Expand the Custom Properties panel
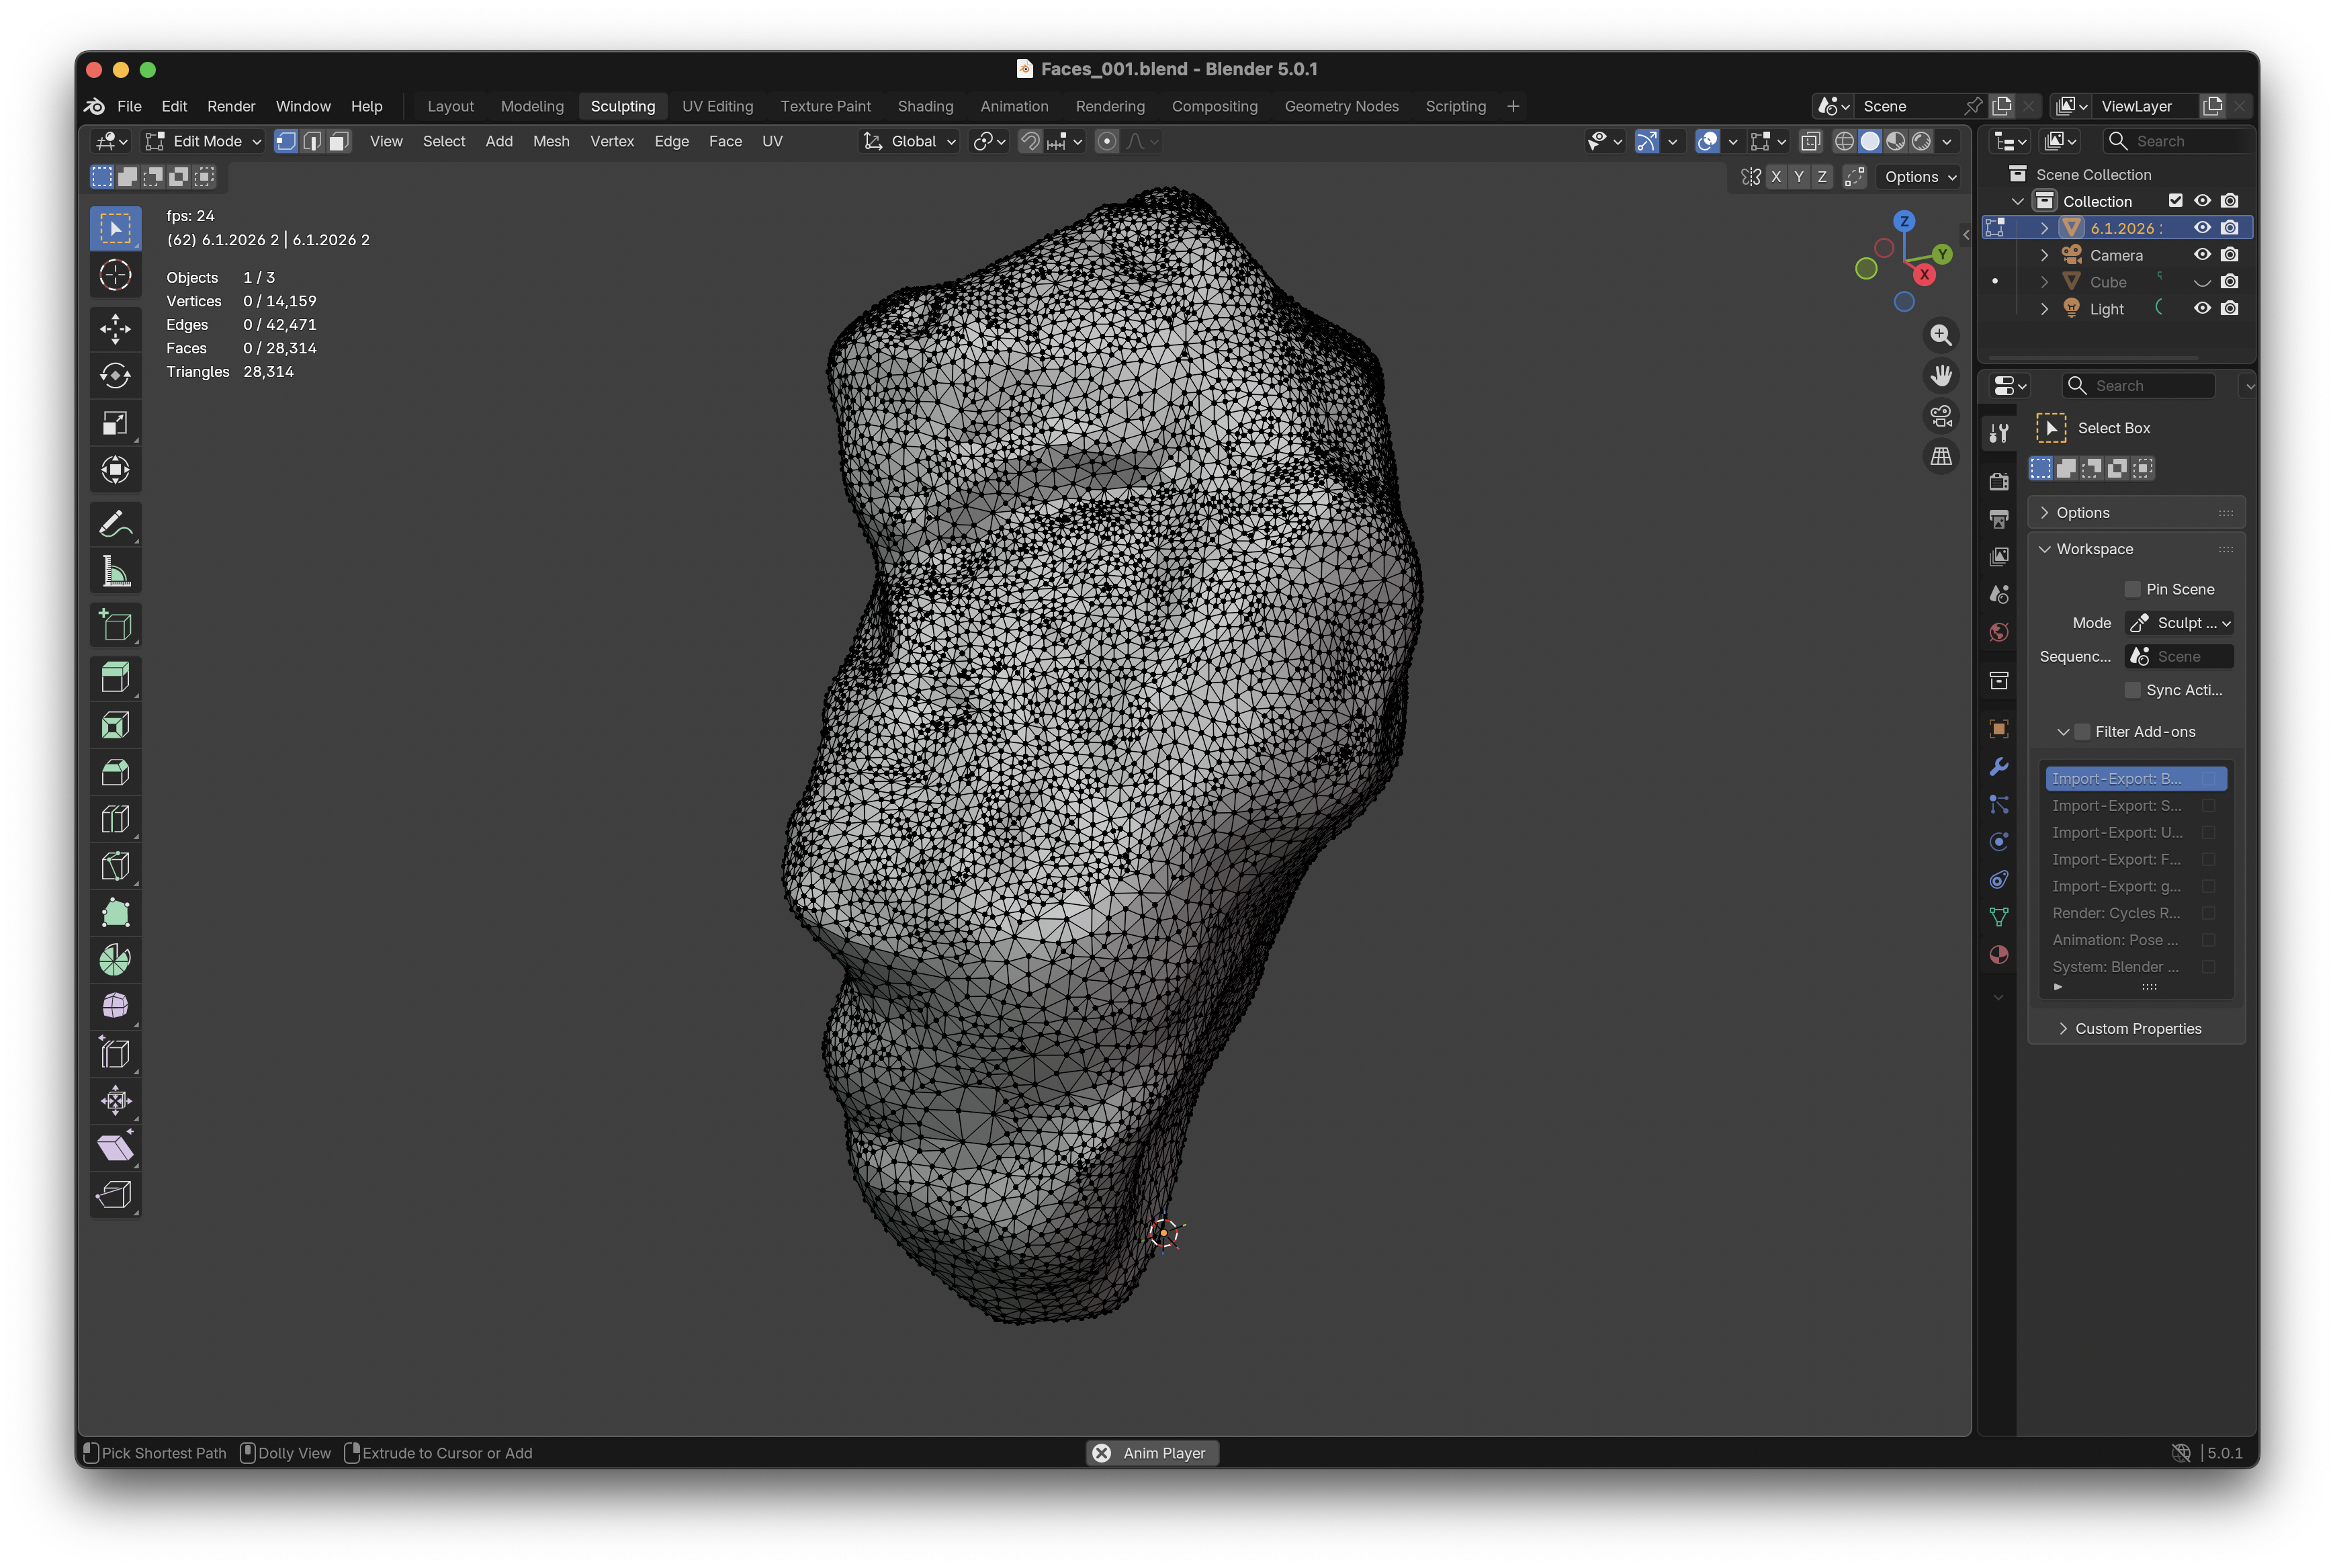Screen dimensions: 2335x1568 [2137, 1028]
